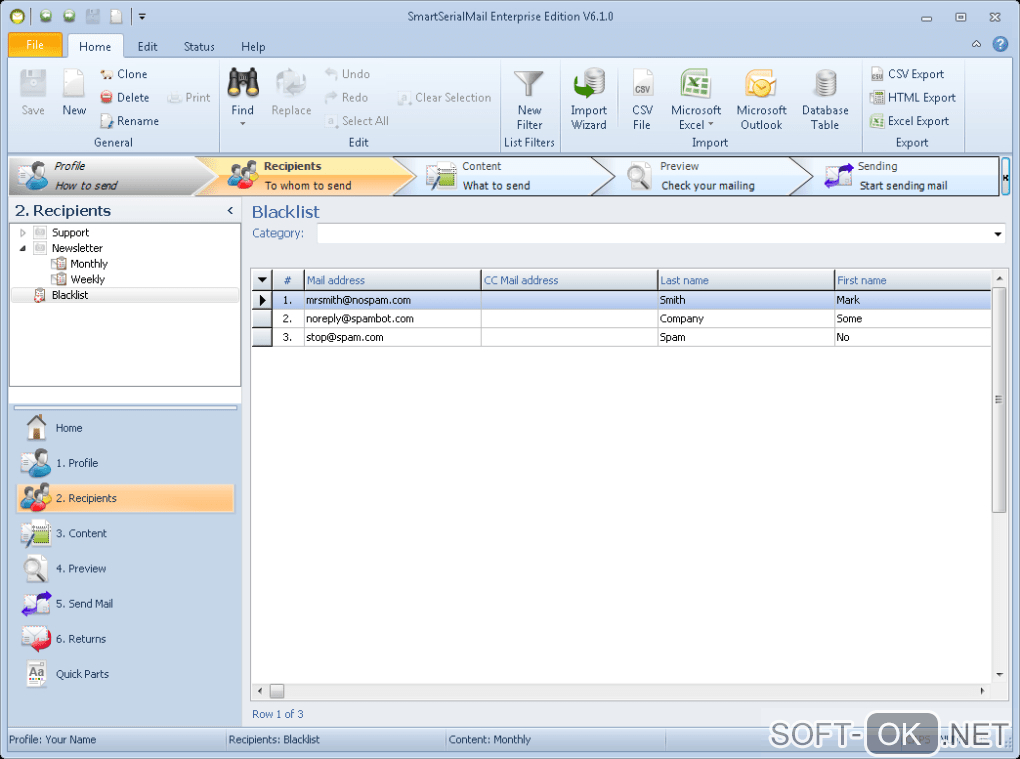Open 1. Profile in navigation pane

[125, 463]
